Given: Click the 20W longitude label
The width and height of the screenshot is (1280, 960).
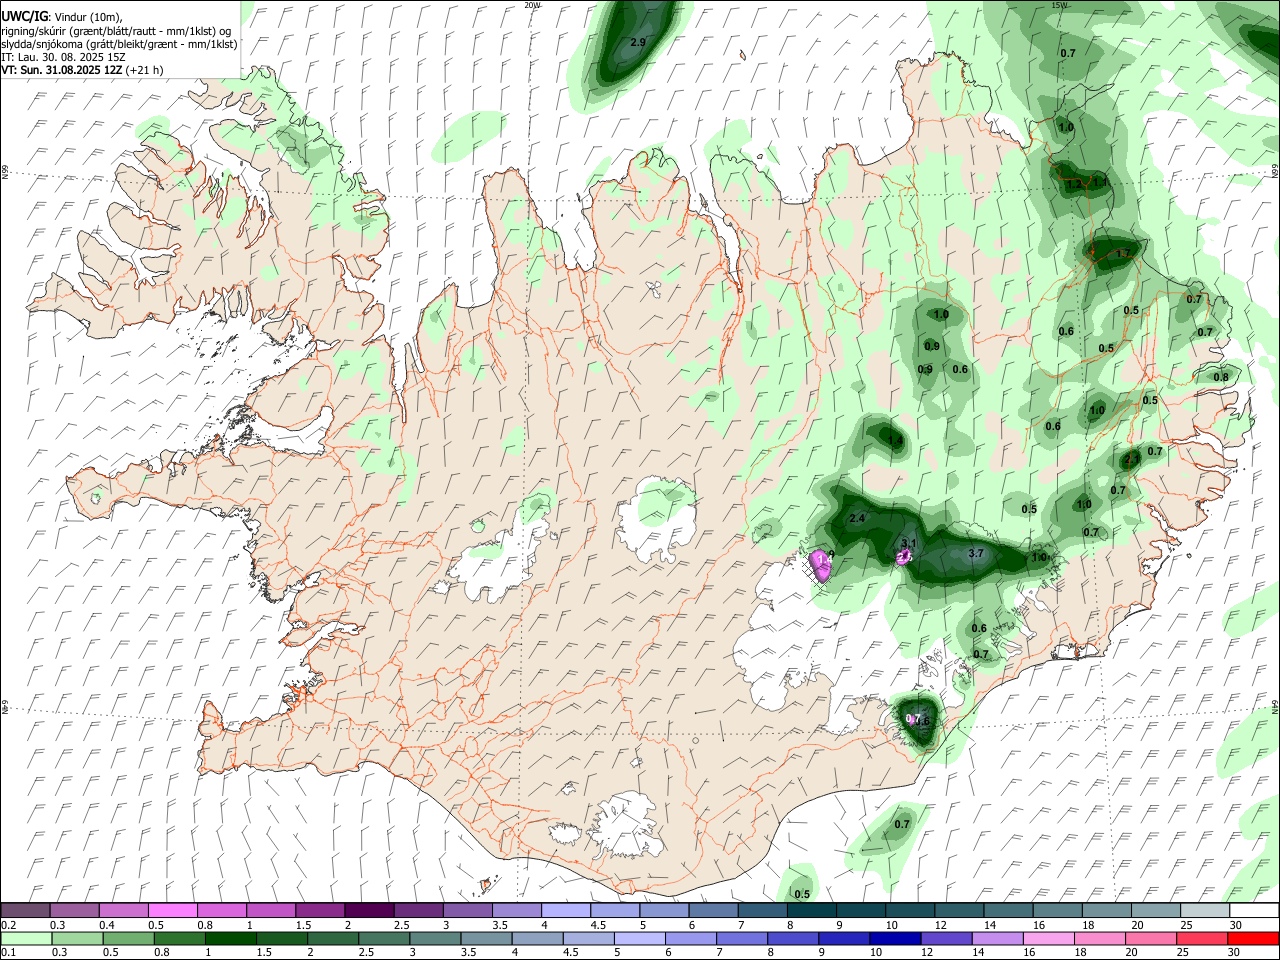Looking at the screenshot, I should [x=532, y=5].
